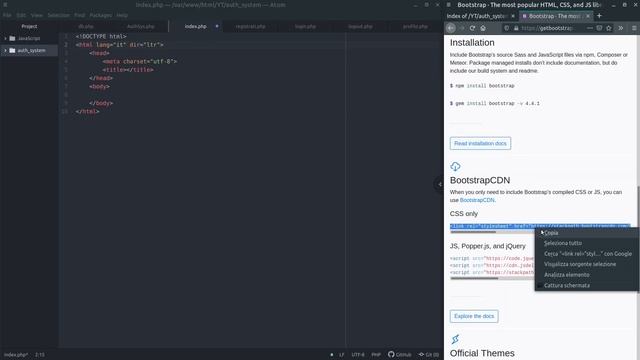Click the 'npm install bootstrap' command text
The height and width of the screenshot is (360, 640).
482,86
